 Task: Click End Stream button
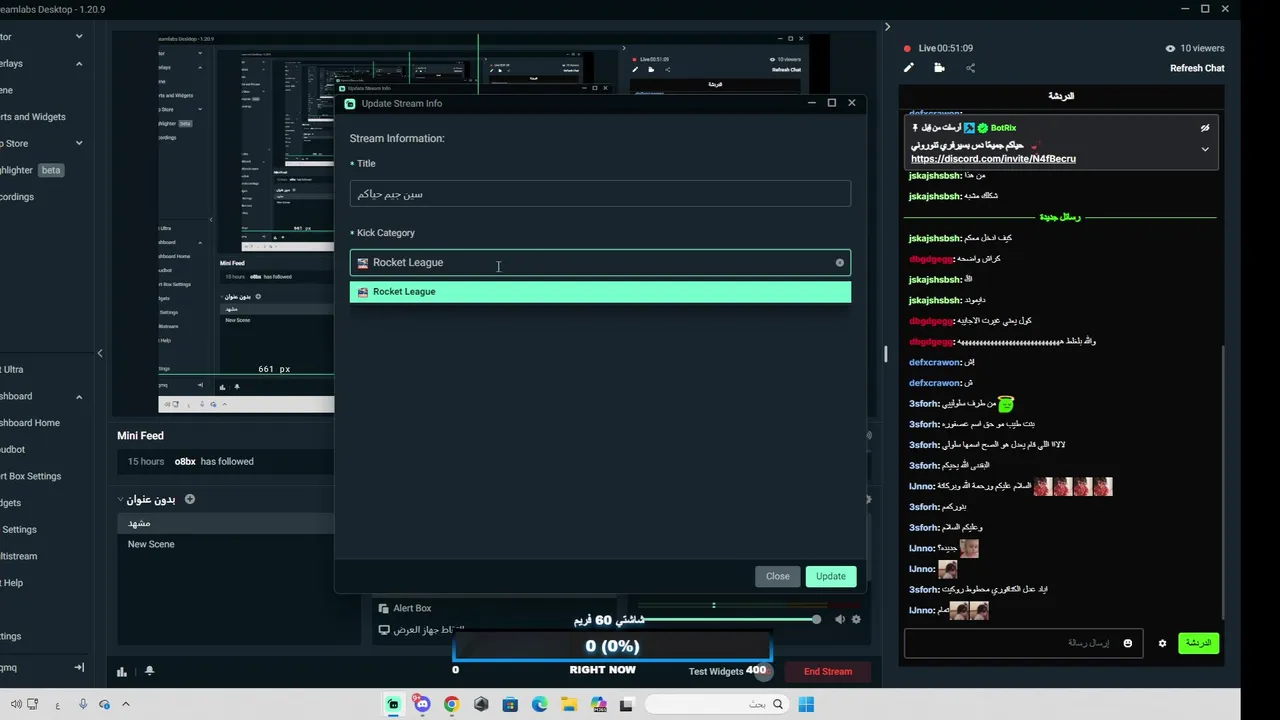click(x=828, y=672)
